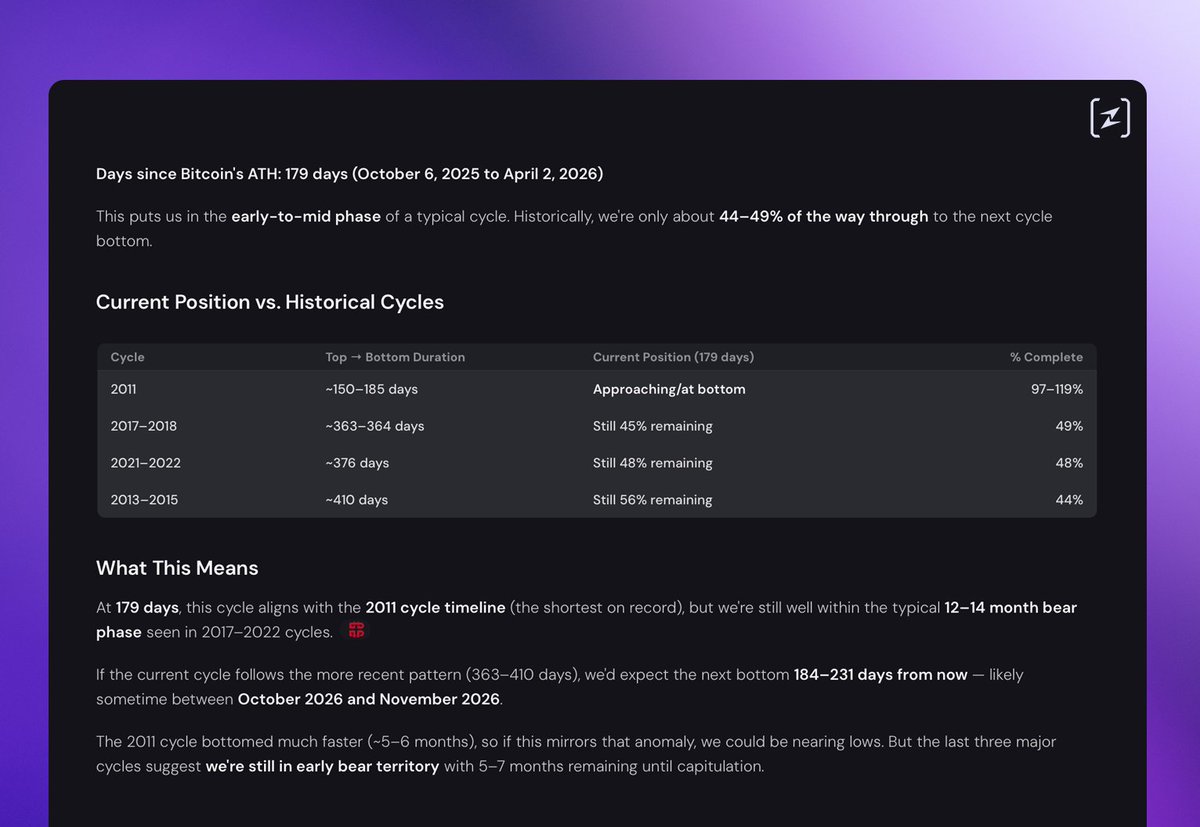Click the Current Position vs. Historical Cycles heading

click(x=270, y=301)
